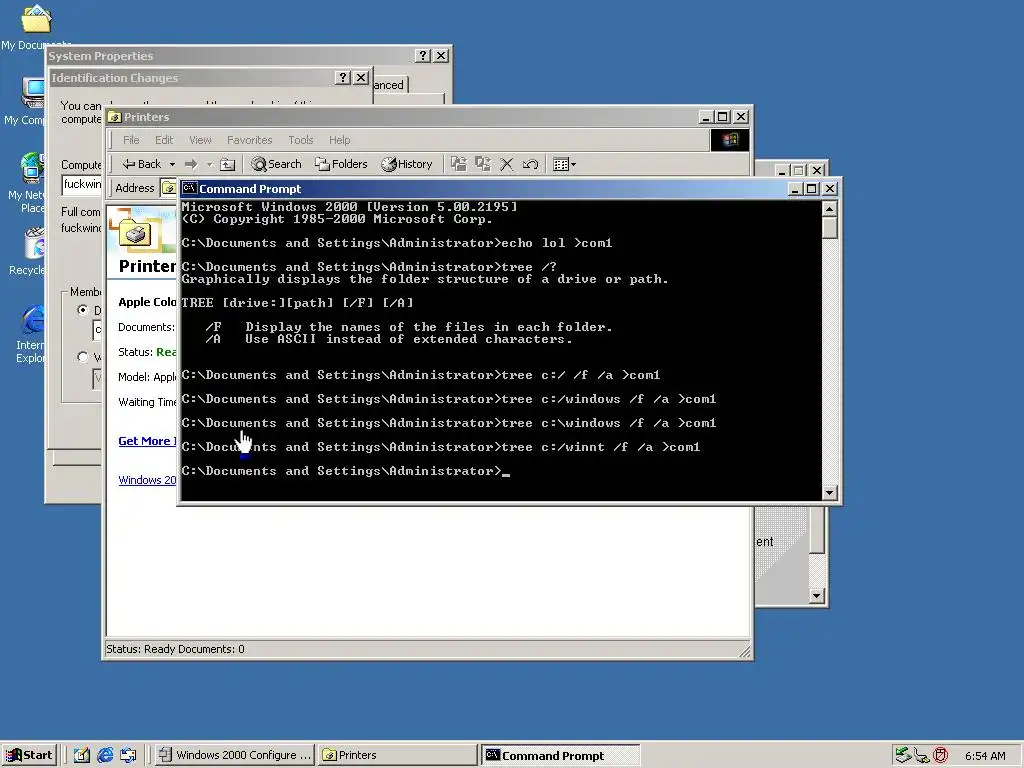The image size is (1024, 768).
Task: Click the Undo icon in Printers toolbar
Action: click(530, 164)
